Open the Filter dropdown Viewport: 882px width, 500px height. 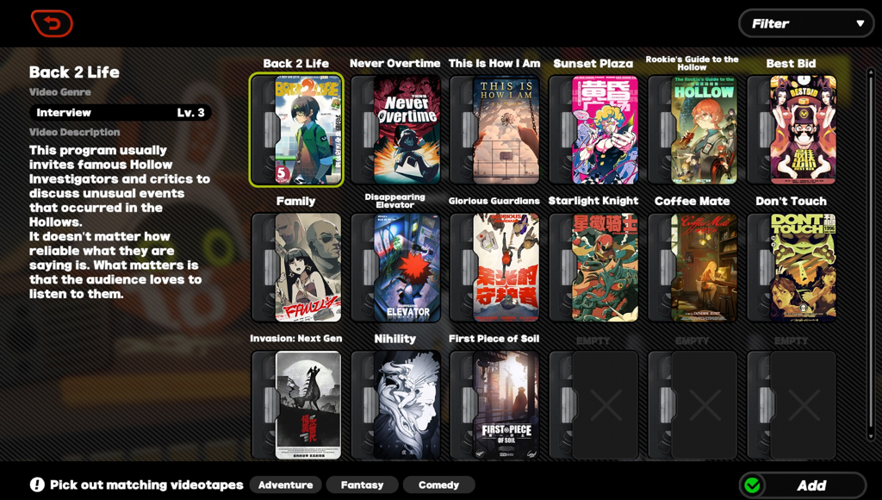[805, 23]
